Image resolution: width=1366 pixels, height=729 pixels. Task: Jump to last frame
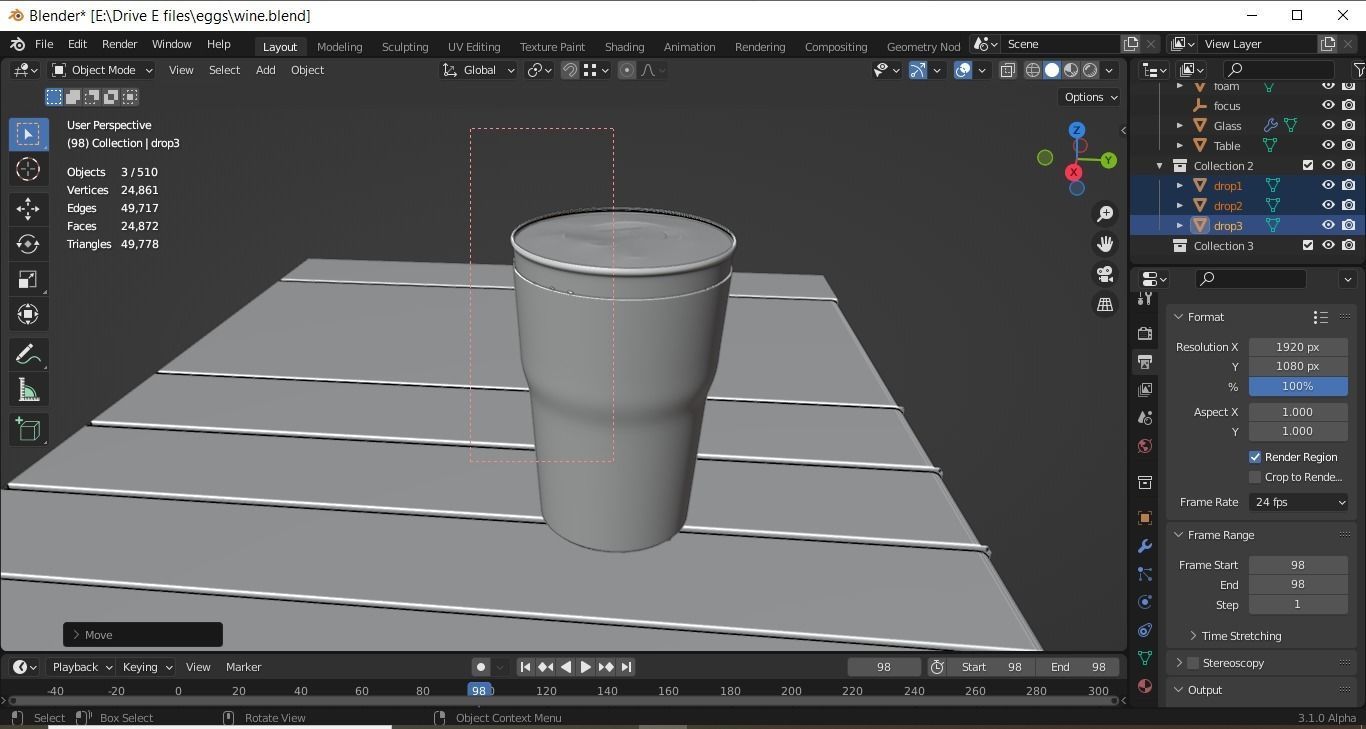(x=626, y=667)
